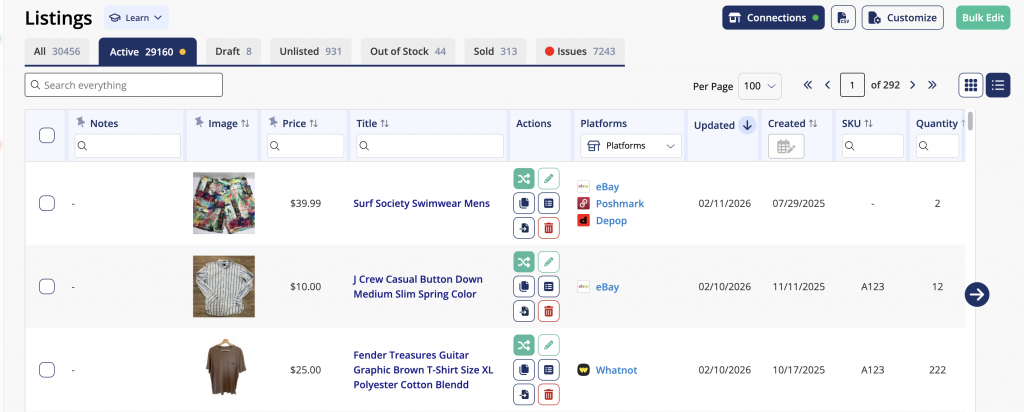Click crosslist shuffle icon for Surf Society Swimwear
Viewport: 1024px width, 412px height.
pyautogui.click(x=525, y=179)
